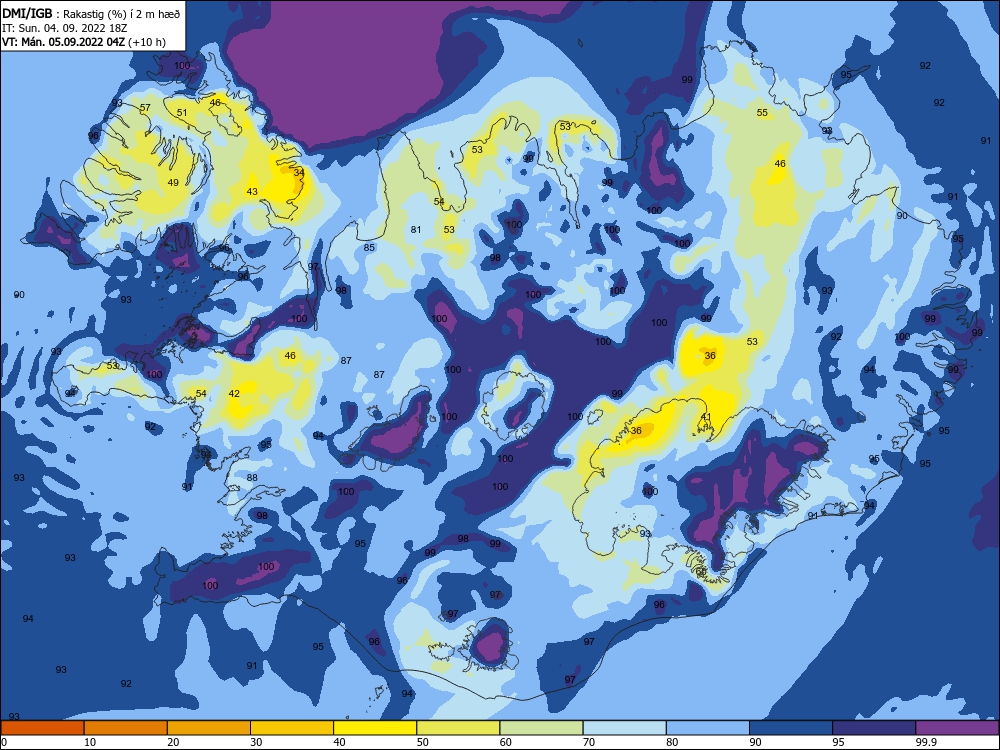Click the orange 10–20 legend swatch
1000x750 pixels.
point(126,728)
